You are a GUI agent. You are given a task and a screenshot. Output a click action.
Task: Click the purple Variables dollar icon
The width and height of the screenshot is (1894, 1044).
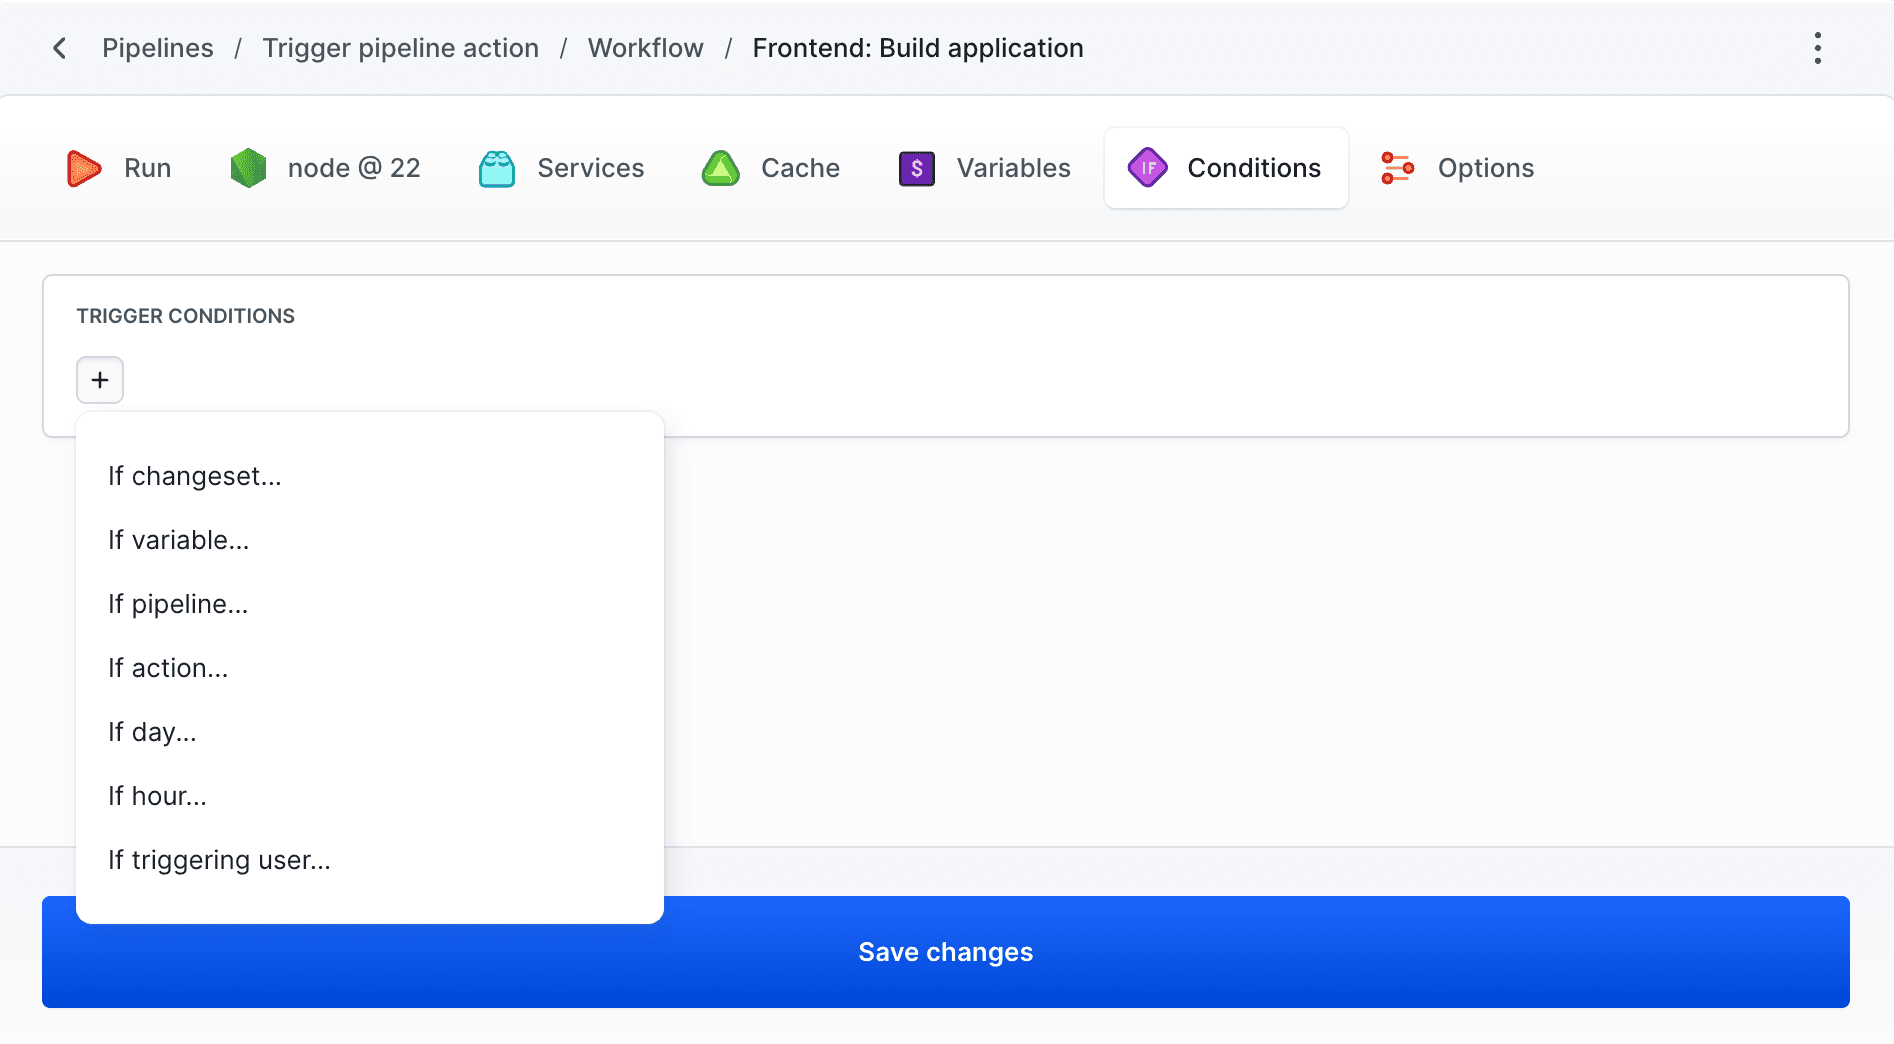(x=916, y=168)
